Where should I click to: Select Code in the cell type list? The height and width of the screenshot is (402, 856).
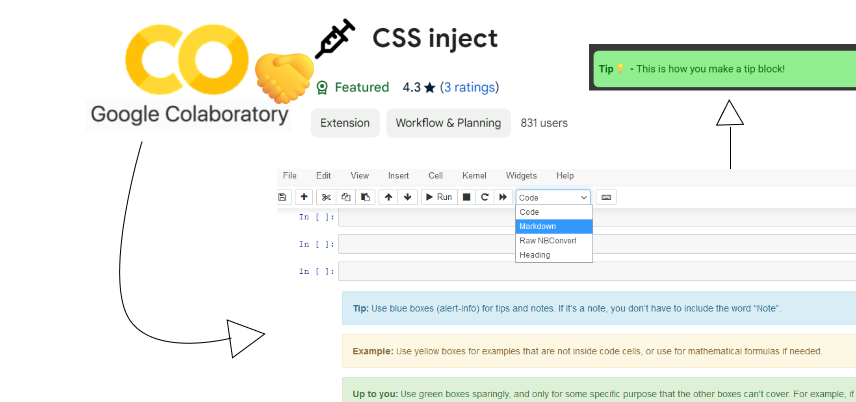pyautogui.click(x=554, y=212)
